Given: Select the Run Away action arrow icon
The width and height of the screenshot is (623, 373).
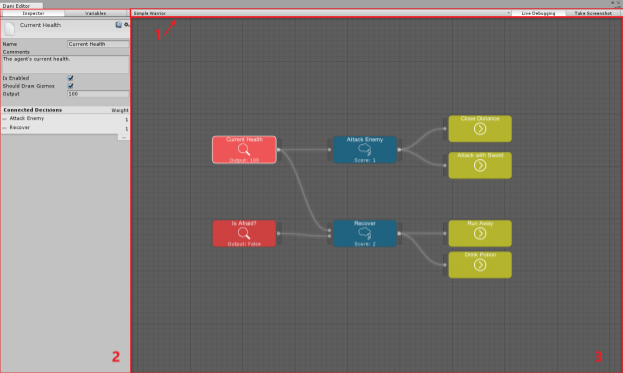Looking at the screenshot, I should (x=480, y=233).
